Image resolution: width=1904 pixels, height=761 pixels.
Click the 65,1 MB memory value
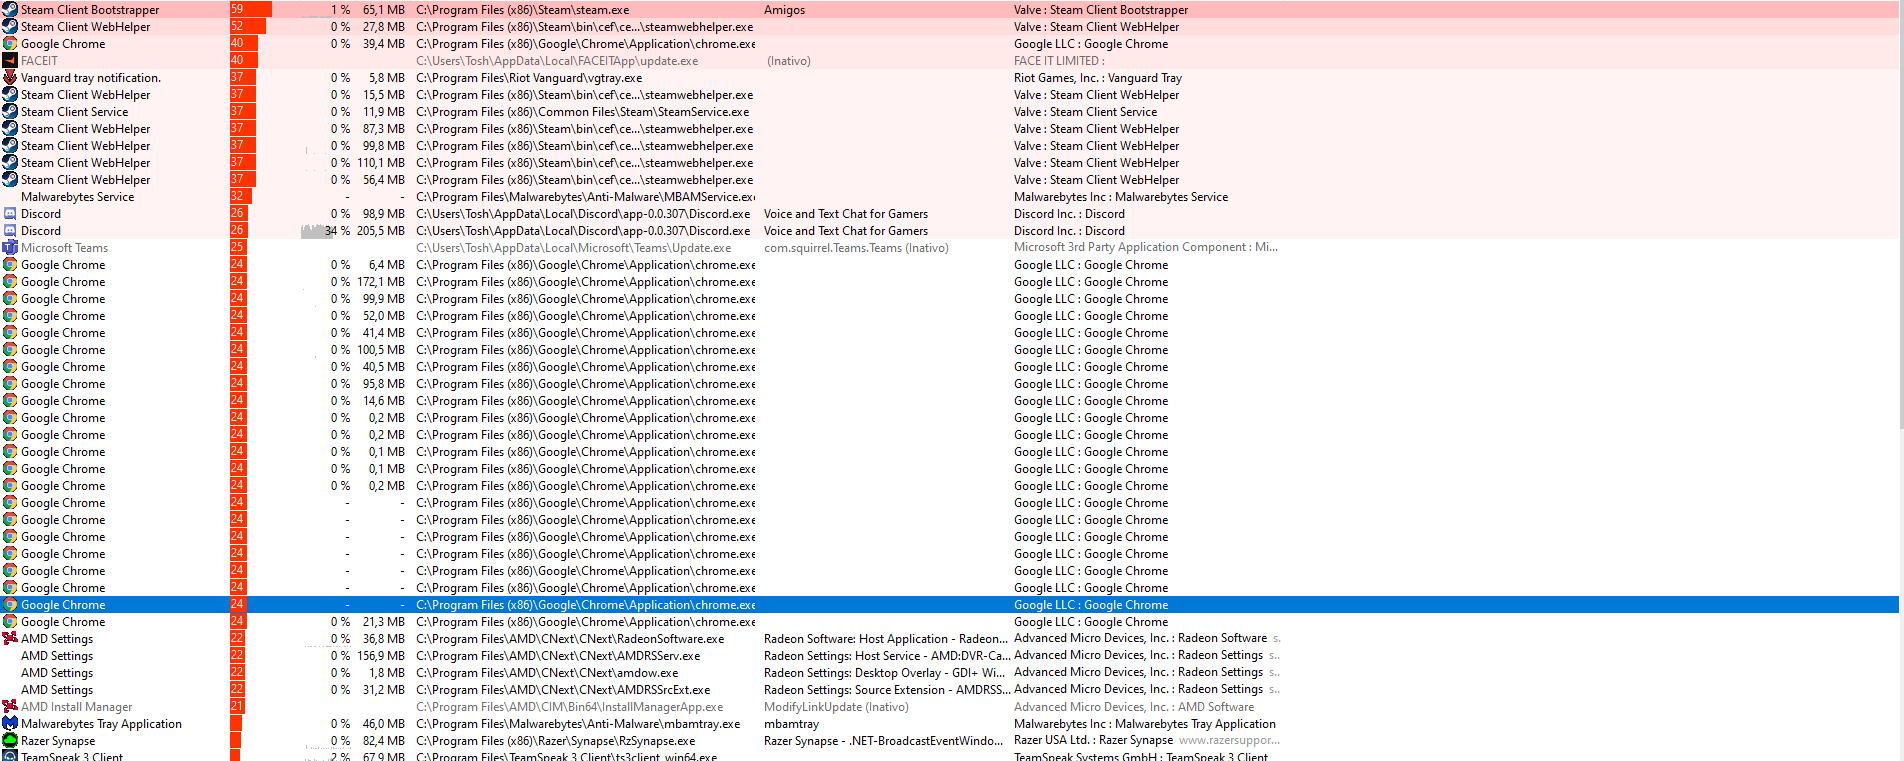pyautogui.click(x=384, y=10)
